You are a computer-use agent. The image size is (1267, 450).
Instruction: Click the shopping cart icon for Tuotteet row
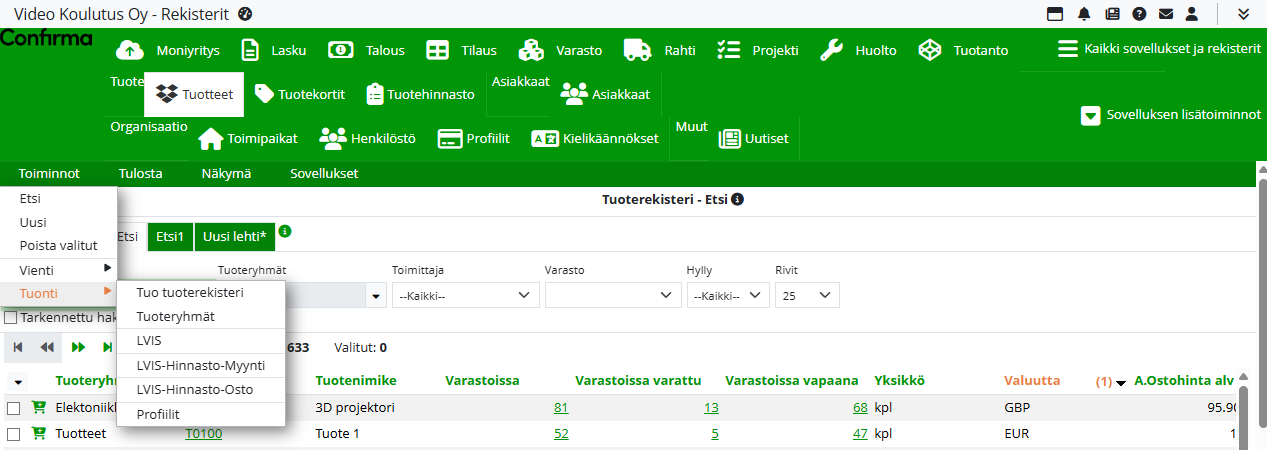[x=39, y=433]
